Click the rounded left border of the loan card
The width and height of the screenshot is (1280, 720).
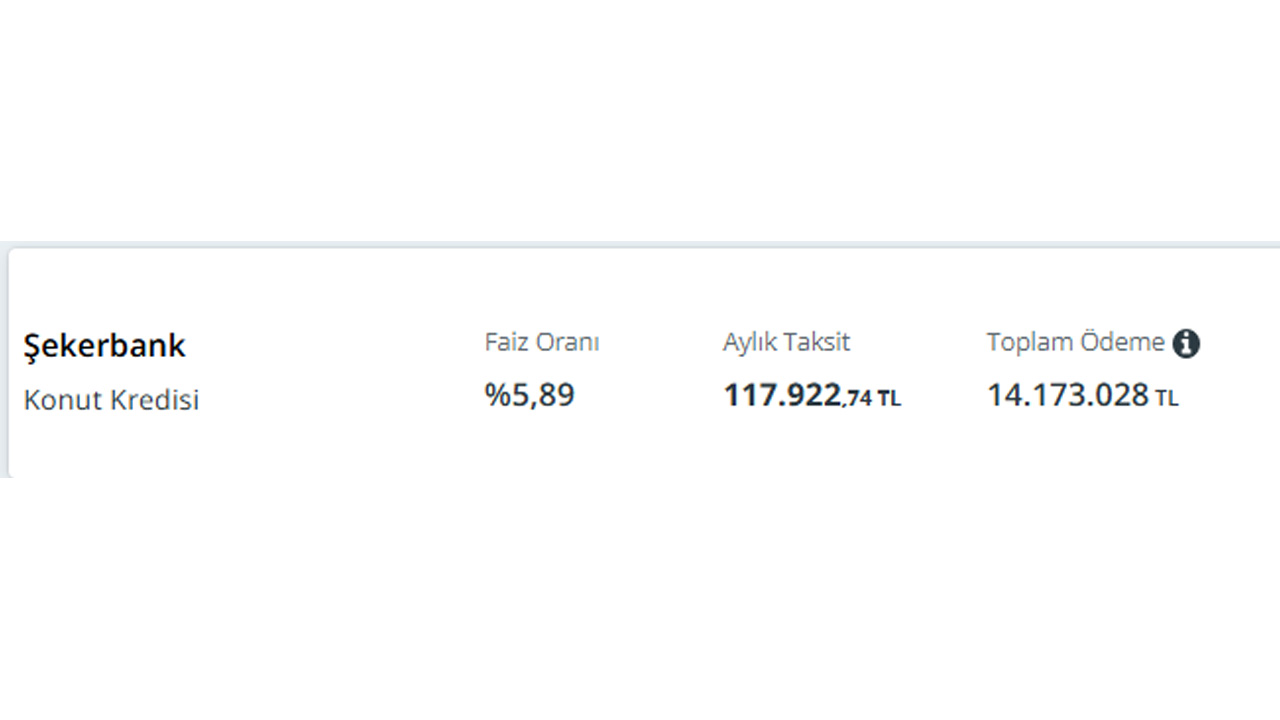tap(9, 362)
